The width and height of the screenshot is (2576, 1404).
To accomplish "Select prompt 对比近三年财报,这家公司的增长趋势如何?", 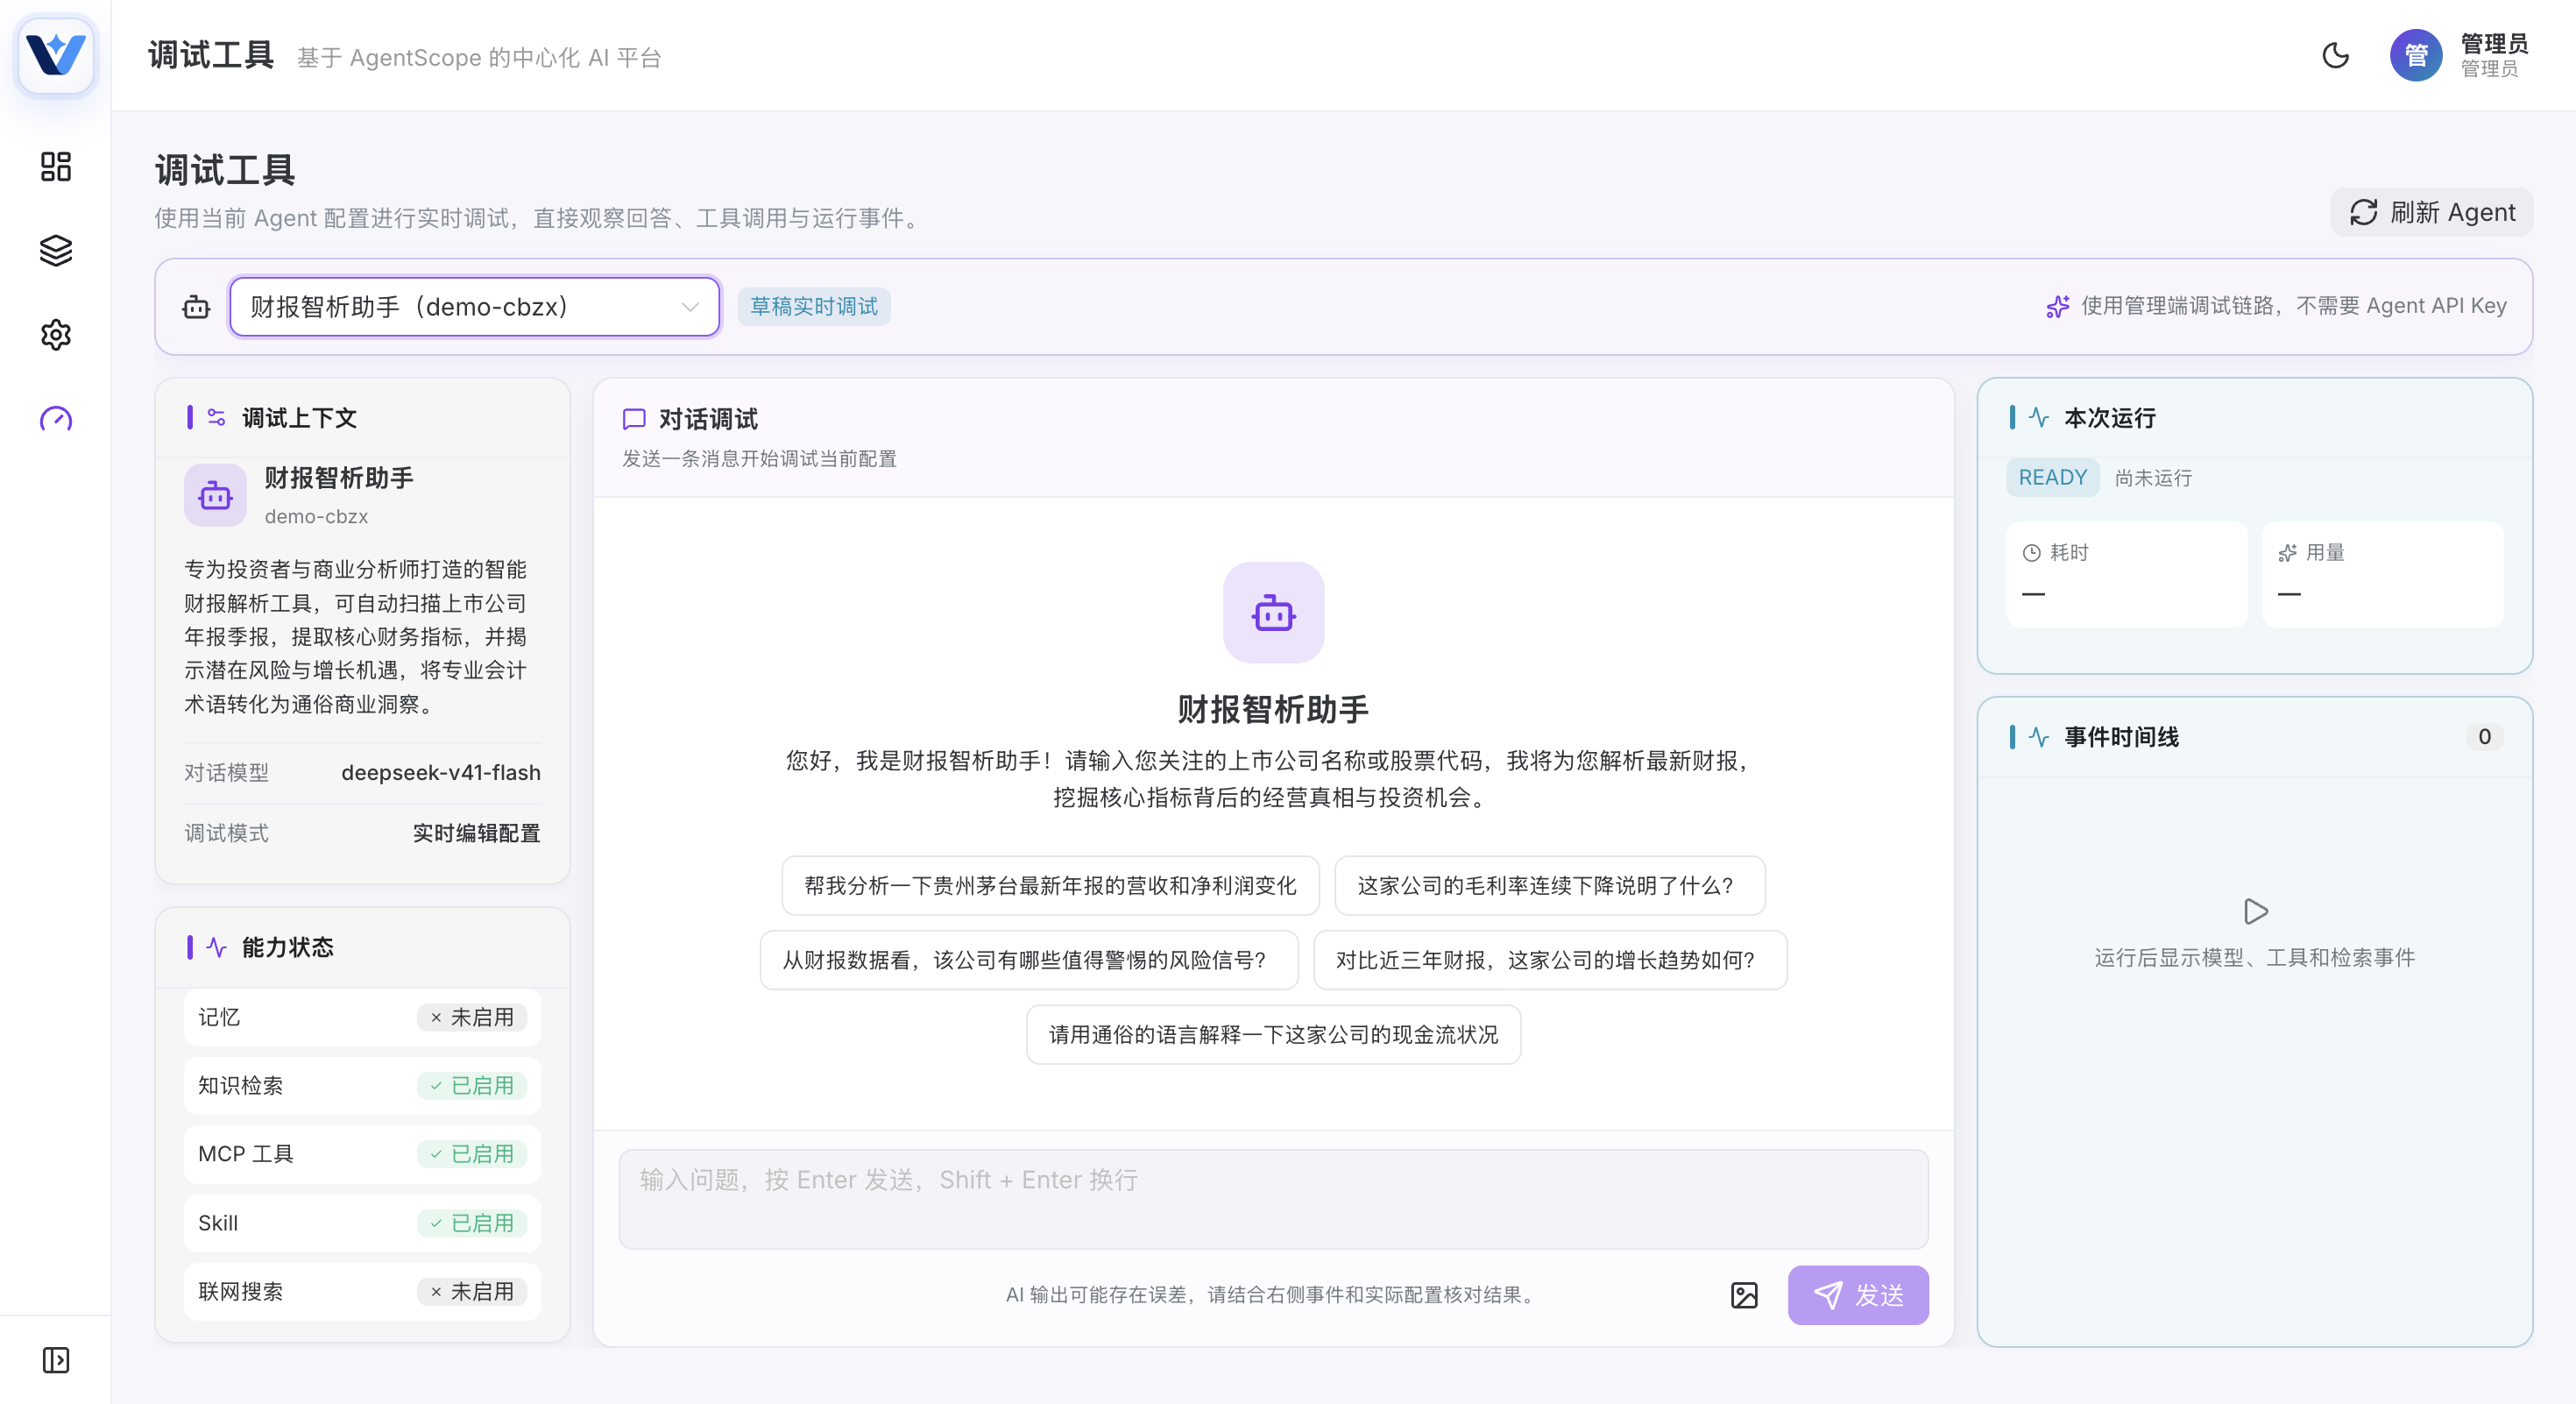I will pyautogui.click(x=1550, y=960).
